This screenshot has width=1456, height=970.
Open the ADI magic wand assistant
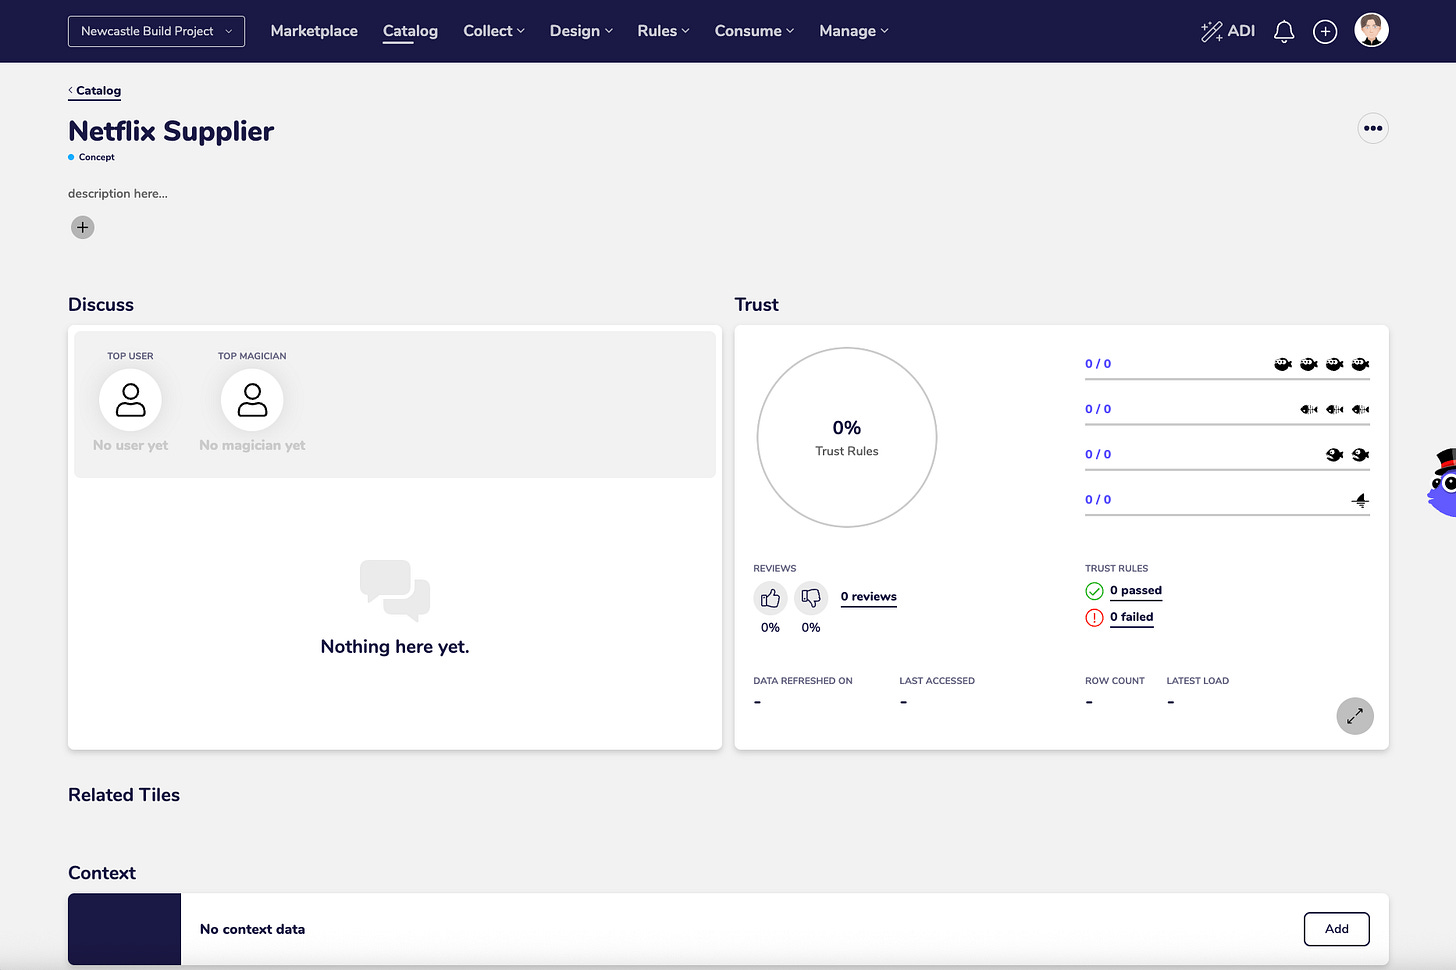pyautogui.click(x=1227, y=31)
